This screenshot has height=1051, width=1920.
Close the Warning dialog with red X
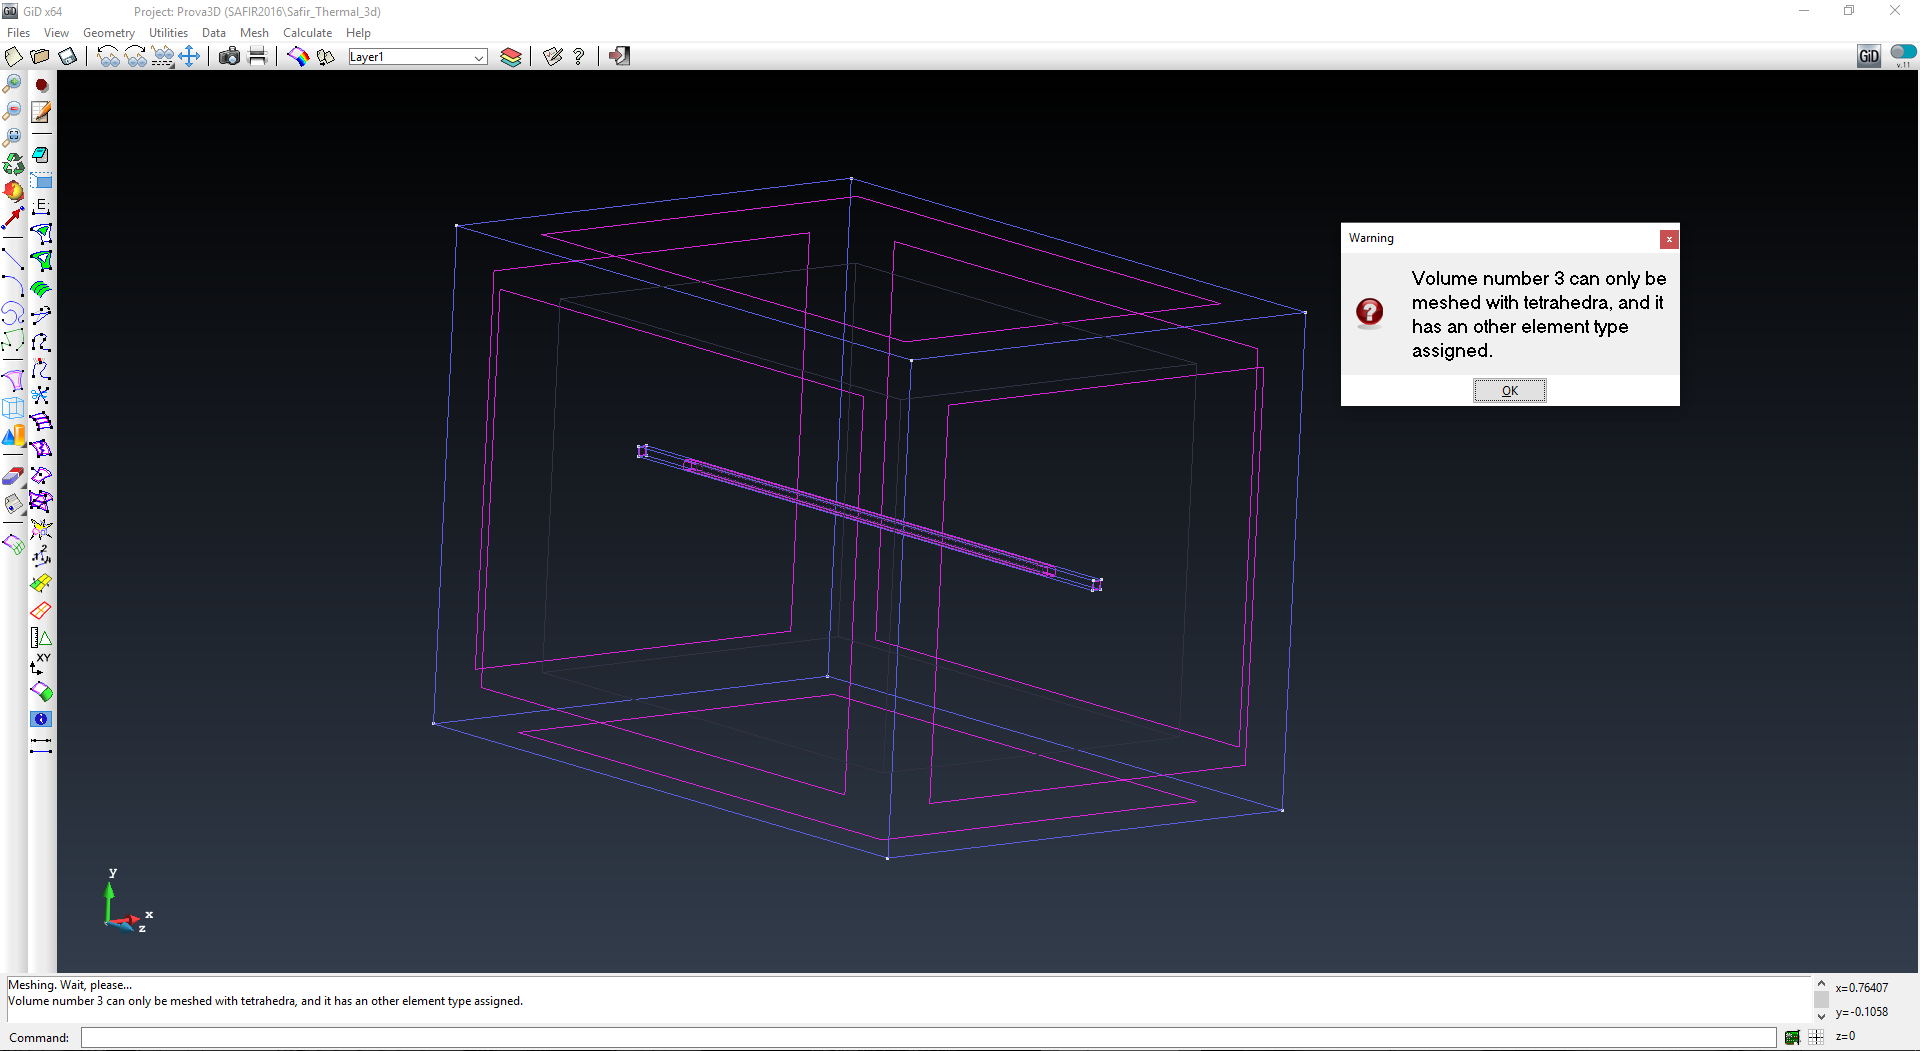(x=1668, y=239)
